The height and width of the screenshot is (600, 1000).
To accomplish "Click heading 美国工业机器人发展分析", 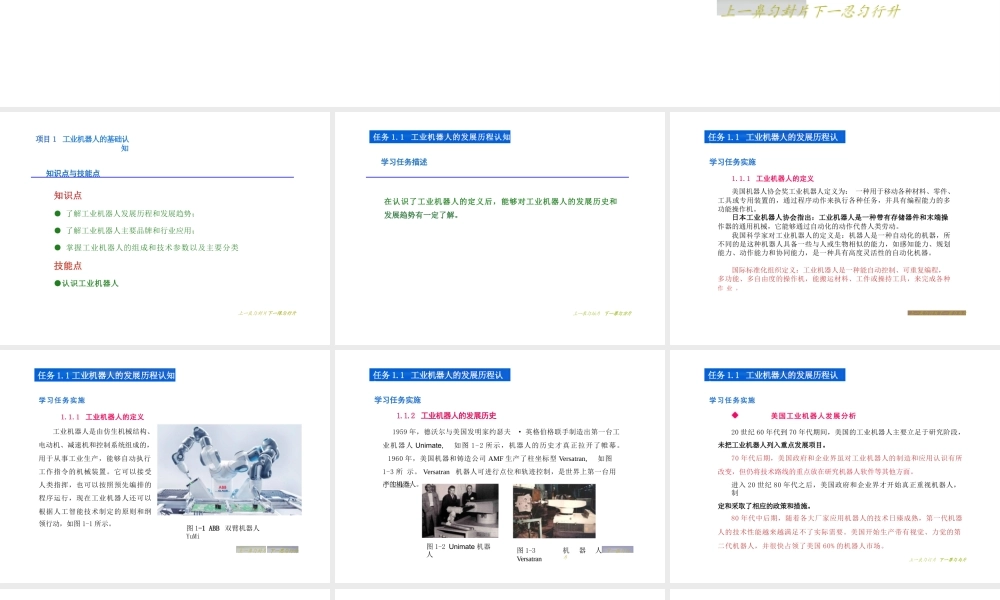I will click(813, 416).
